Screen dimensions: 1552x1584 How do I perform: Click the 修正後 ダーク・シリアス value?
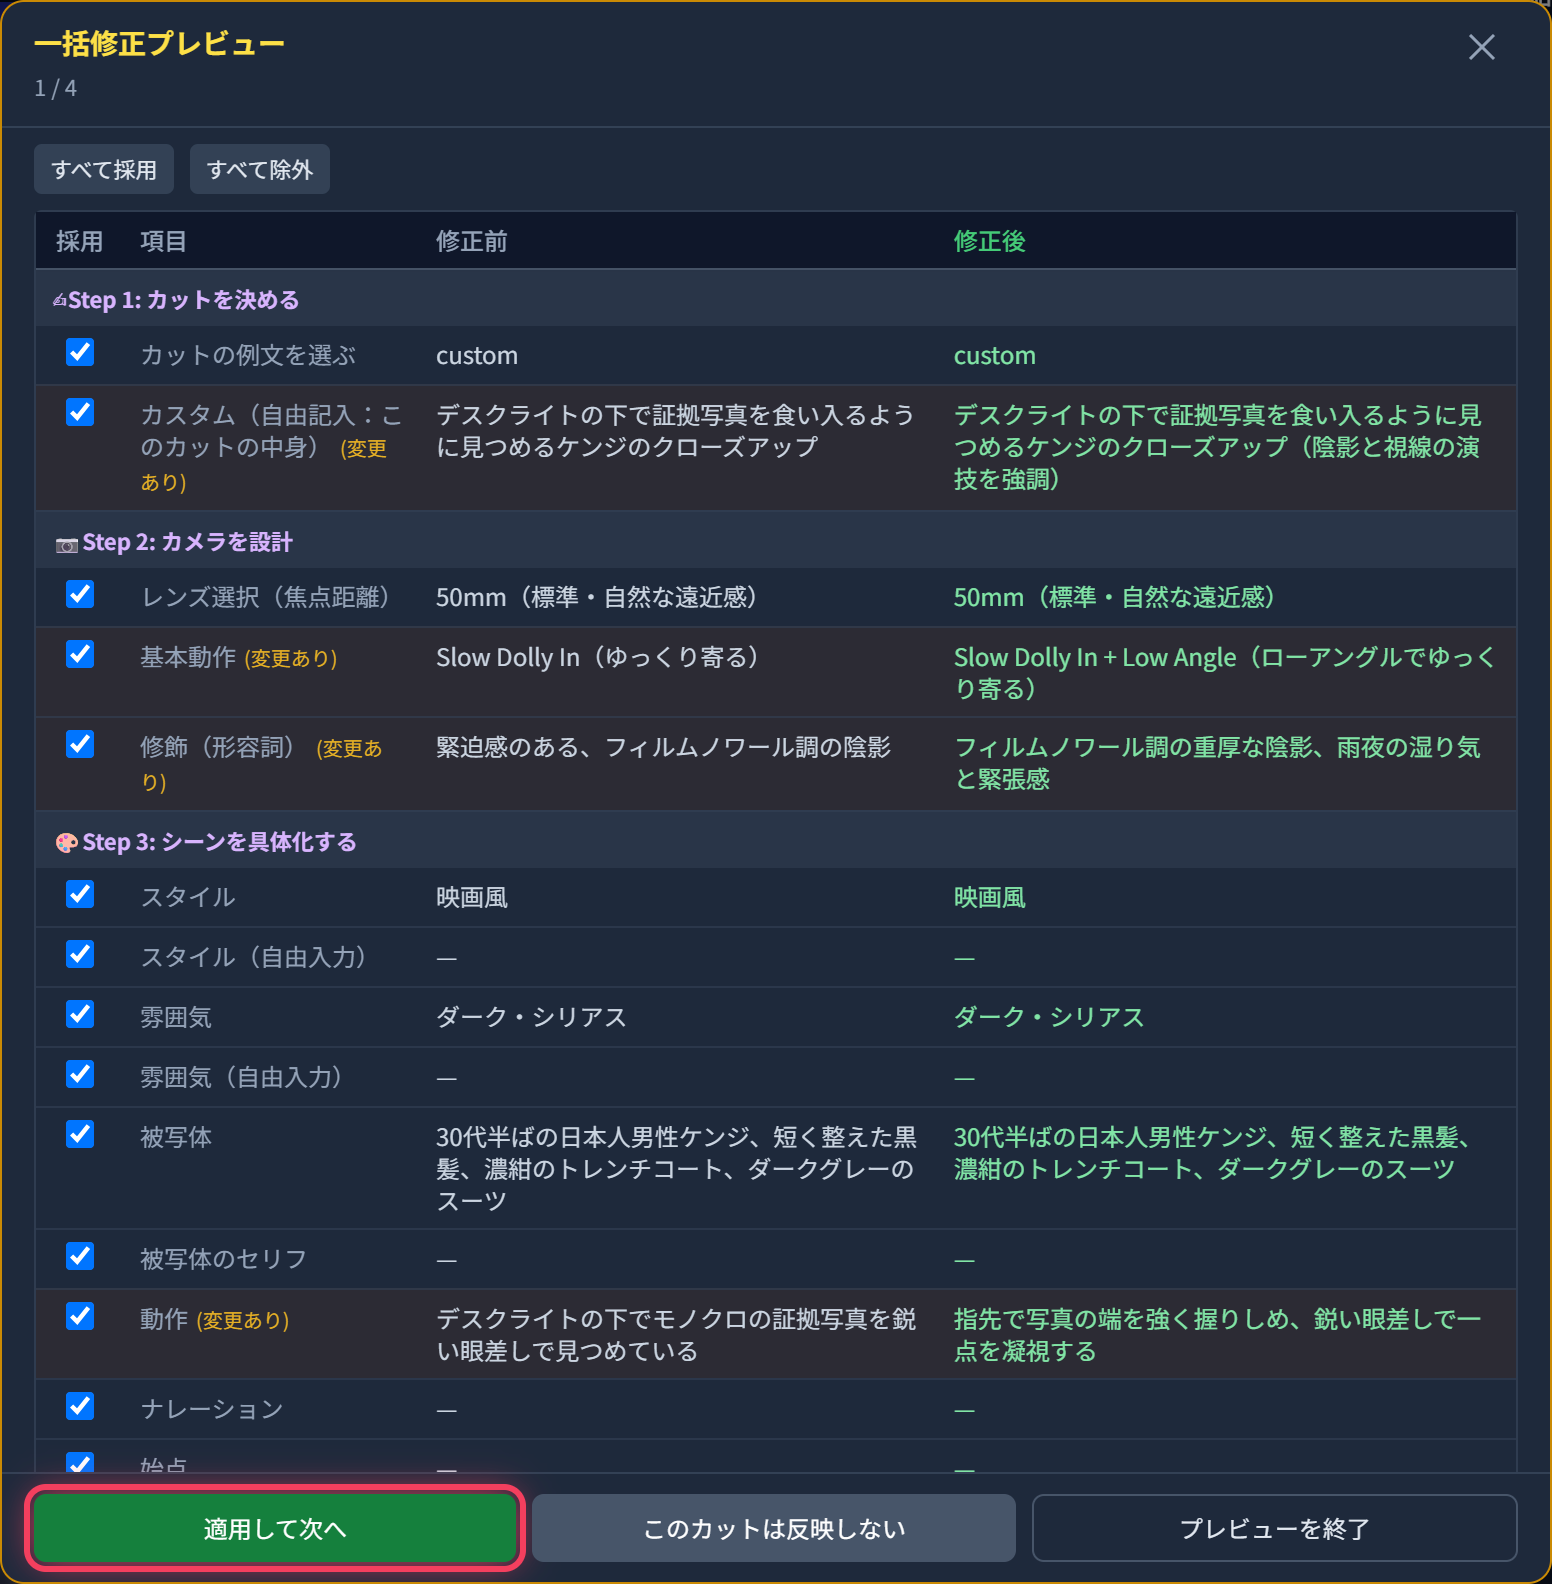pos(1049,1017)
